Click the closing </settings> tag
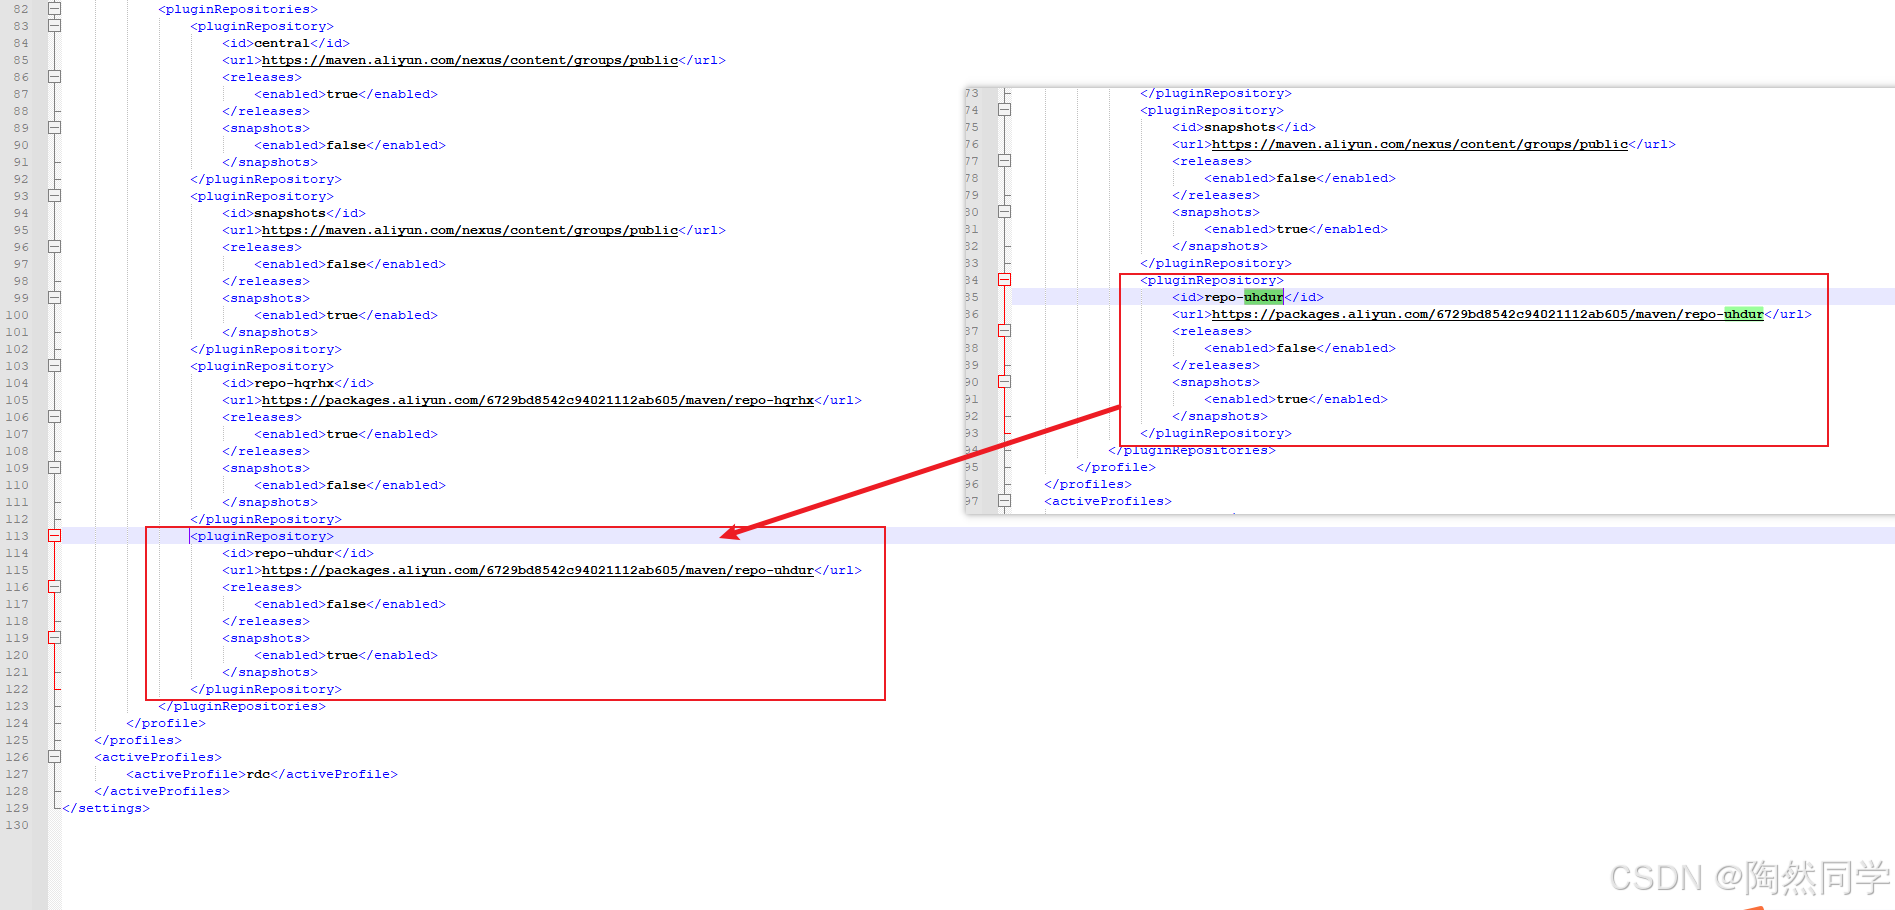The image size is (1895, 910). [106, 808]
